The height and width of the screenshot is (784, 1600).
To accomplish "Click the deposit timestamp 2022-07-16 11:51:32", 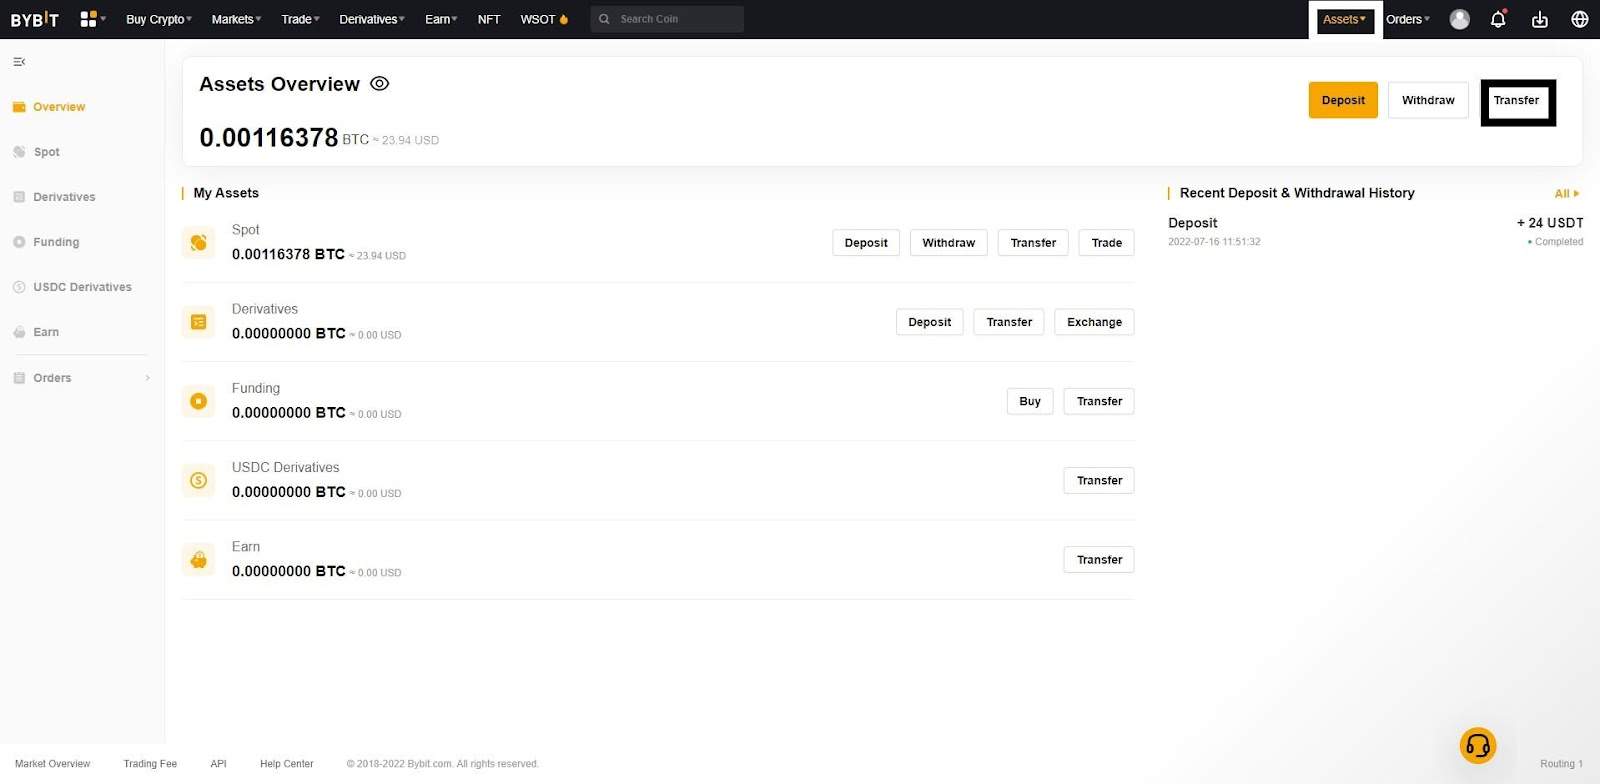I will [x=1214, y=242].
